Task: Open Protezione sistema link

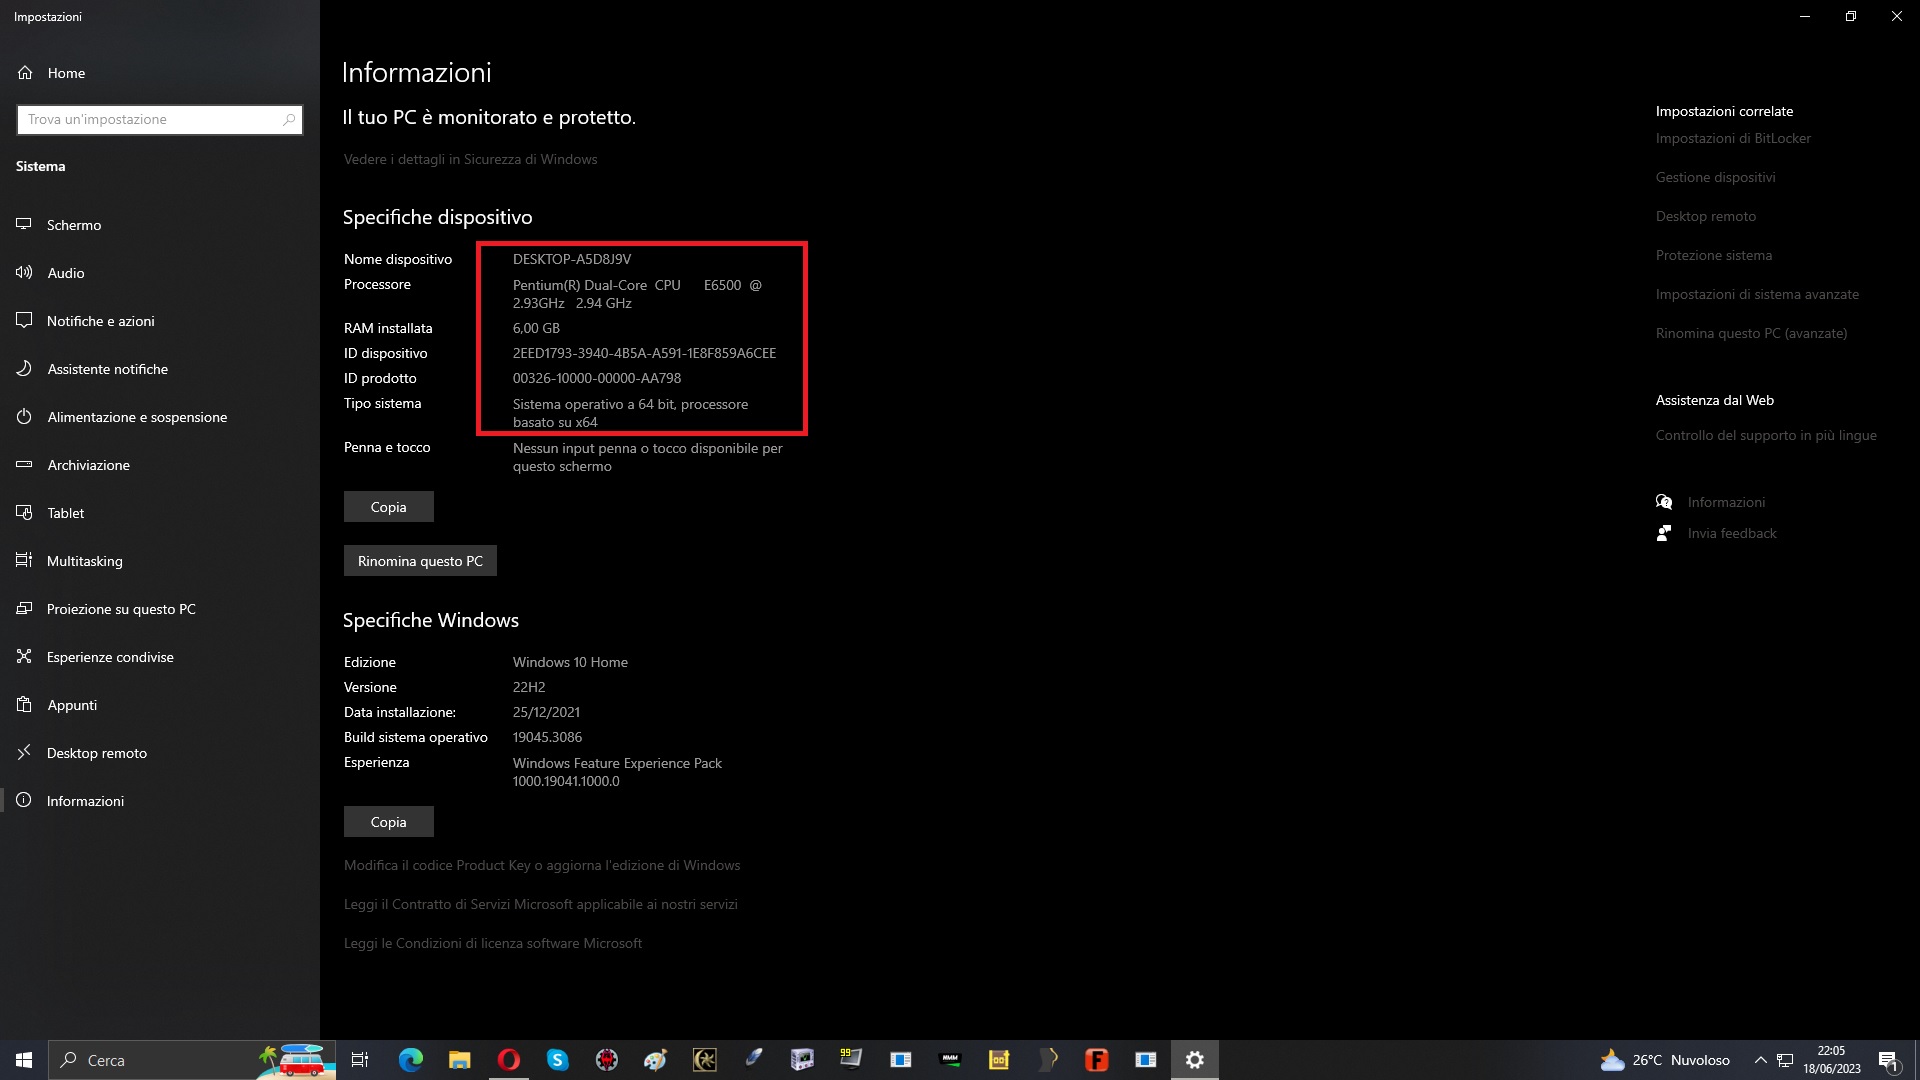Action: 1714,255
